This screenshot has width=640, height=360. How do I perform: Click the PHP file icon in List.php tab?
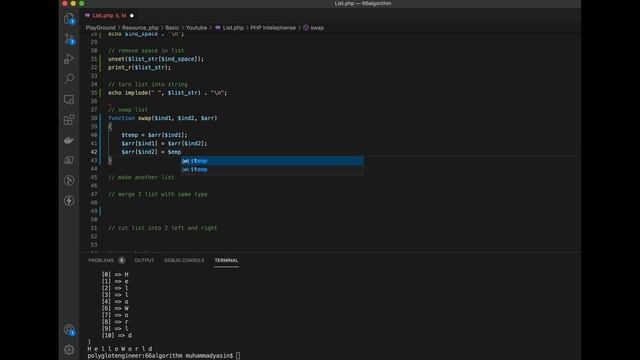pos(87,16)
